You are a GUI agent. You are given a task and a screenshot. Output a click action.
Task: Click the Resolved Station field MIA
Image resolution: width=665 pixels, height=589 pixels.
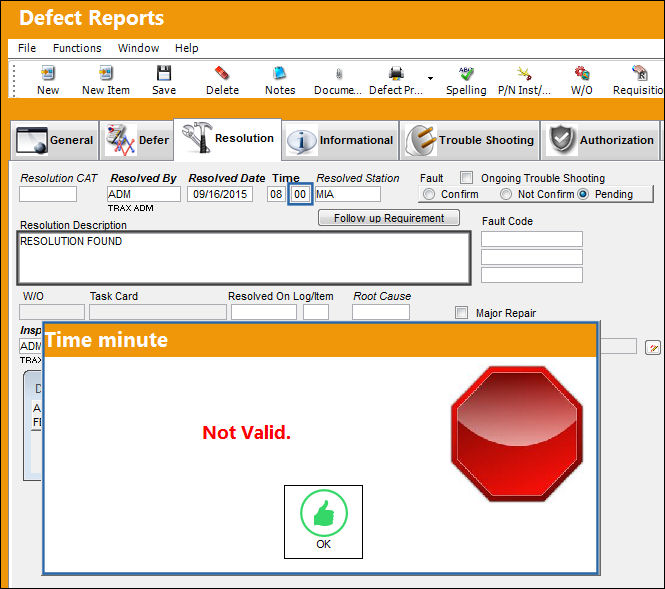click(348, 194)
